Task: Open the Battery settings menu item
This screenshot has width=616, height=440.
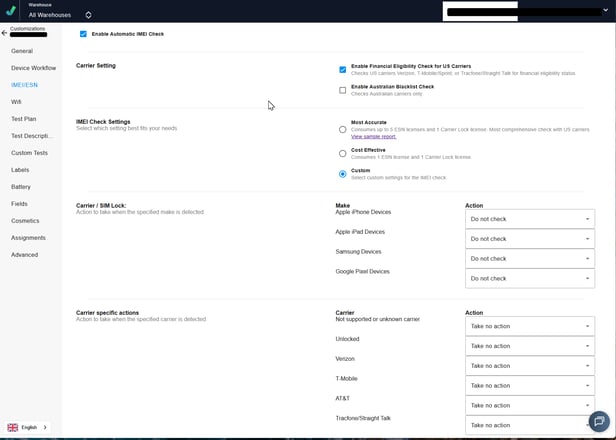Action: click(x=21, y=187)
